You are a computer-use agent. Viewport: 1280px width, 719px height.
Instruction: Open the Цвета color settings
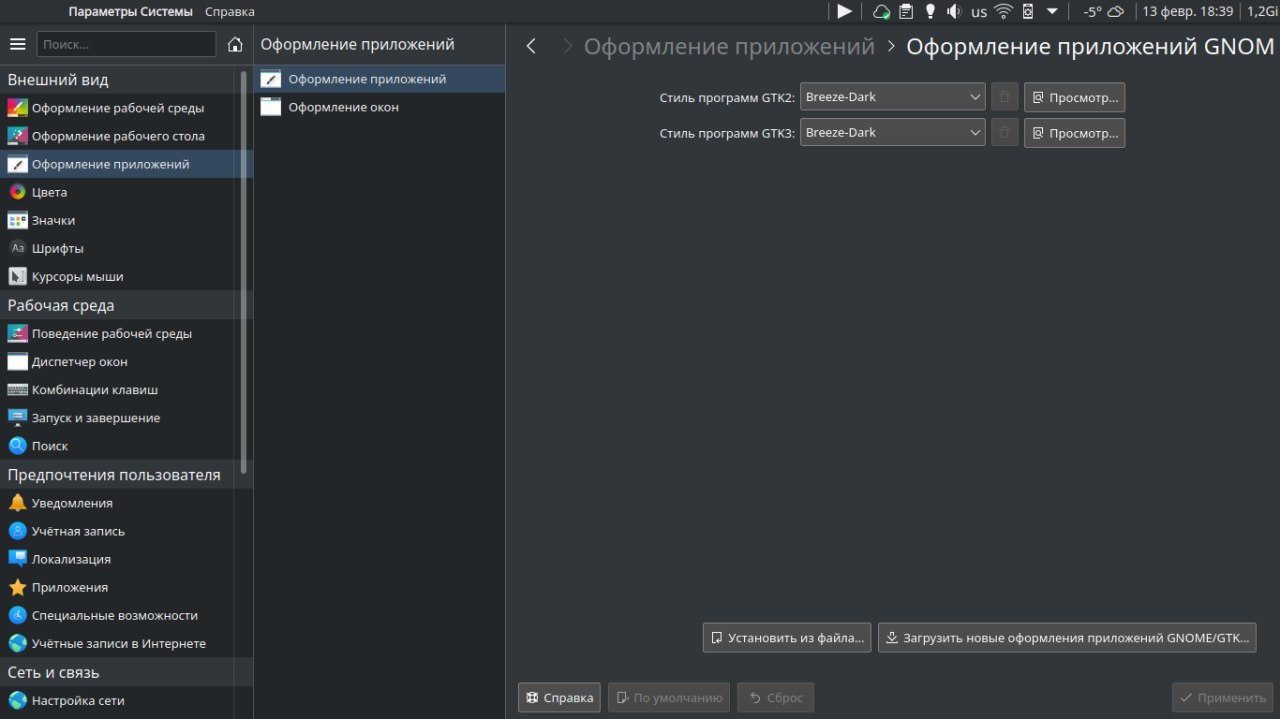[126, 192]
